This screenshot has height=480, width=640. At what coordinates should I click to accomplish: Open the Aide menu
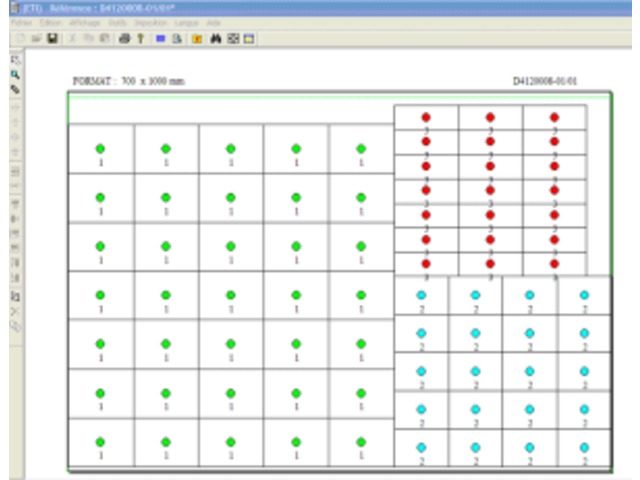[213, 22]
